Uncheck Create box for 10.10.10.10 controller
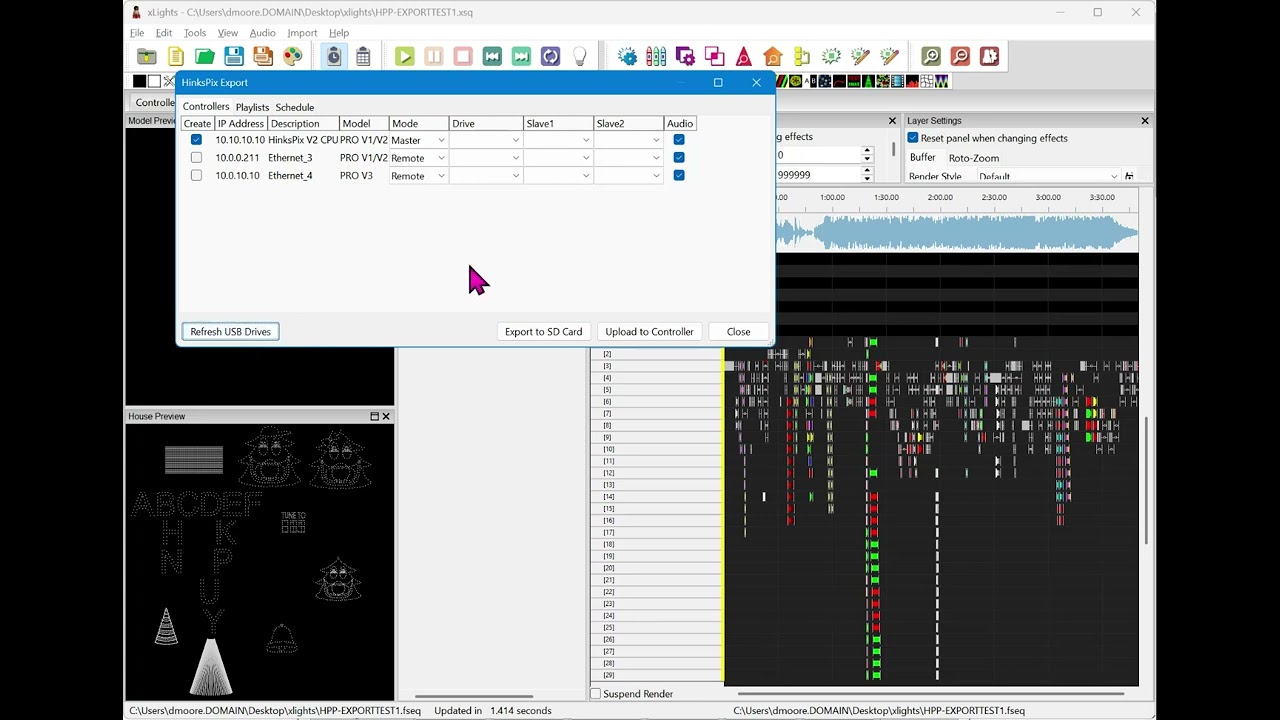The image size is (1280, 720). 196,140
